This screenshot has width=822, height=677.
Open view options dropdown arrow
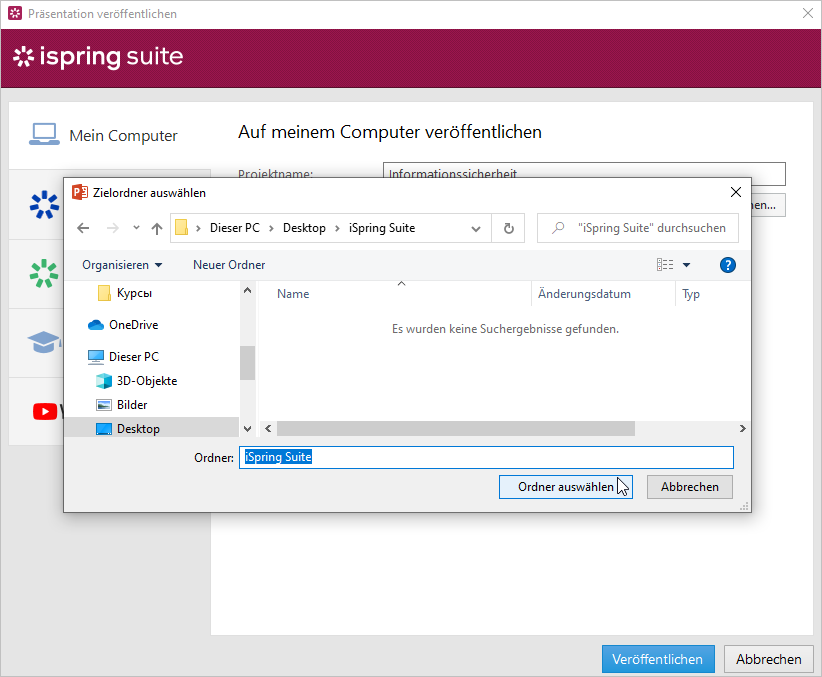pyautogui.click(x=686, y=265)
